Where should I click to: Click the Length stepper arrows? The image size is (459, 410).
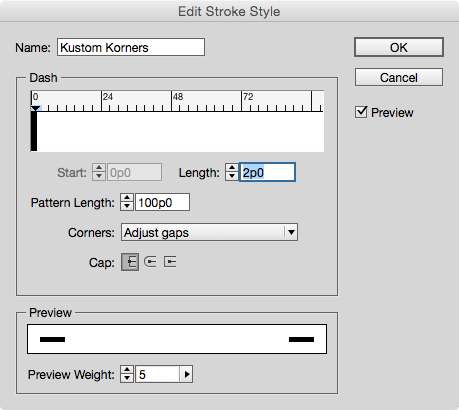[x=232, y=172]
